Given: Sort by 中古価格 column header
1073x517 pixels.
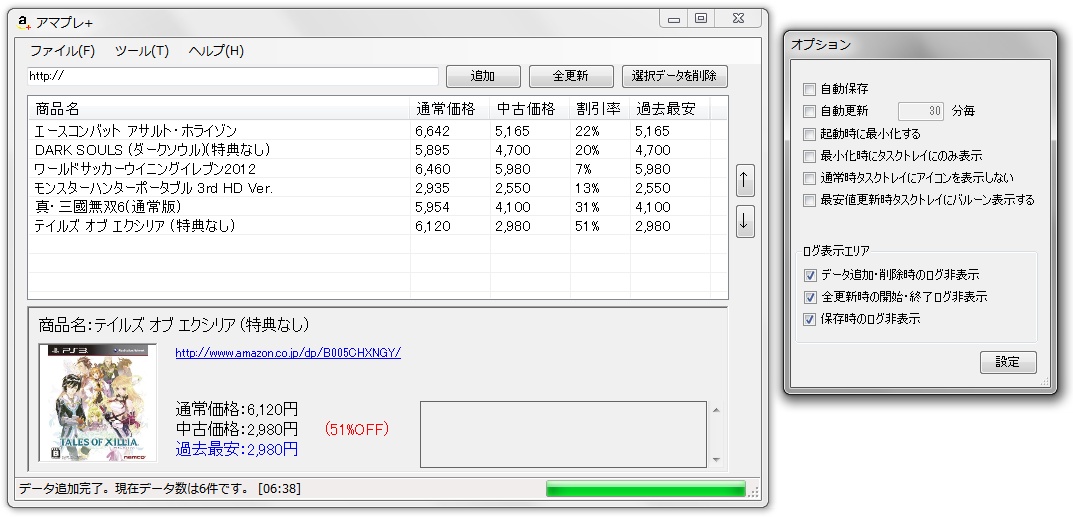Looking at the screenshot, I should (530, 109).
